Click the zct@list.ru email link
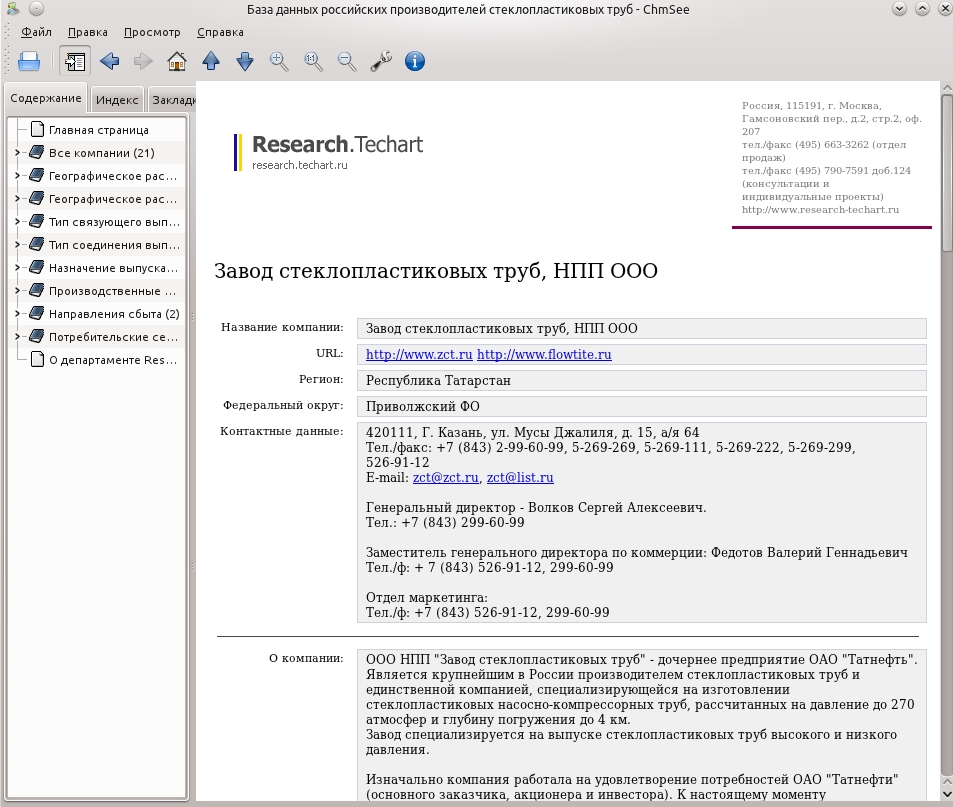This screenshot has width=953, height=807. (520, 478)
